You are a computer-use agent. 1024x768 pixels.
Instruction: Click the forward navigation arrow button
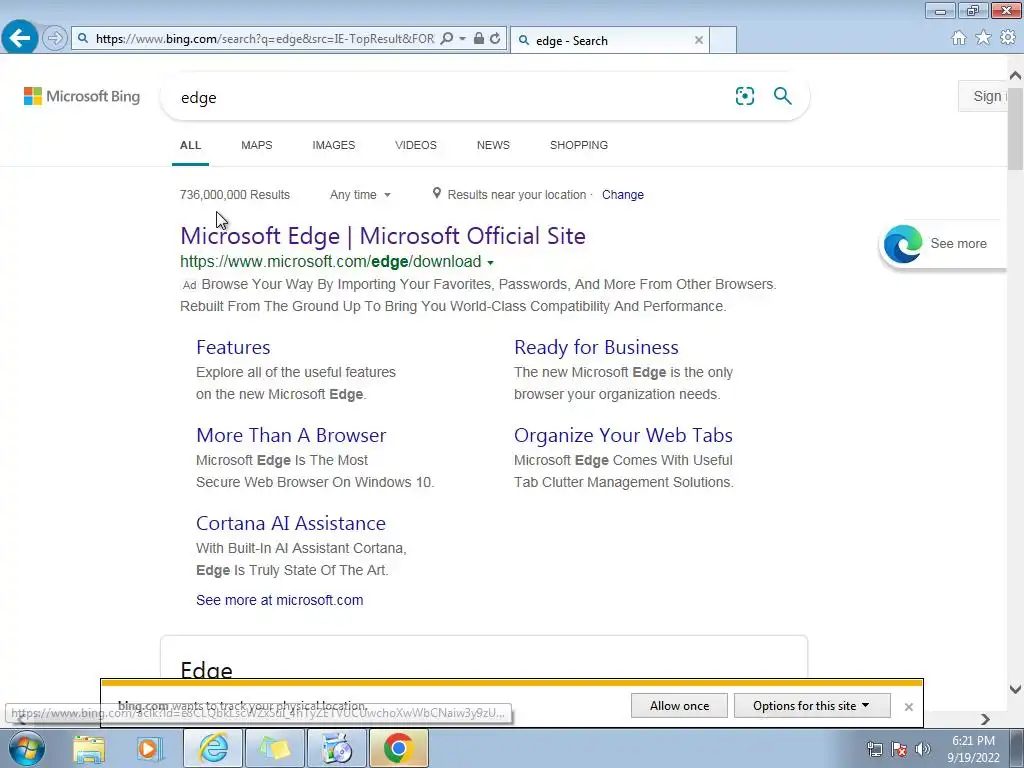click(55, 39)
